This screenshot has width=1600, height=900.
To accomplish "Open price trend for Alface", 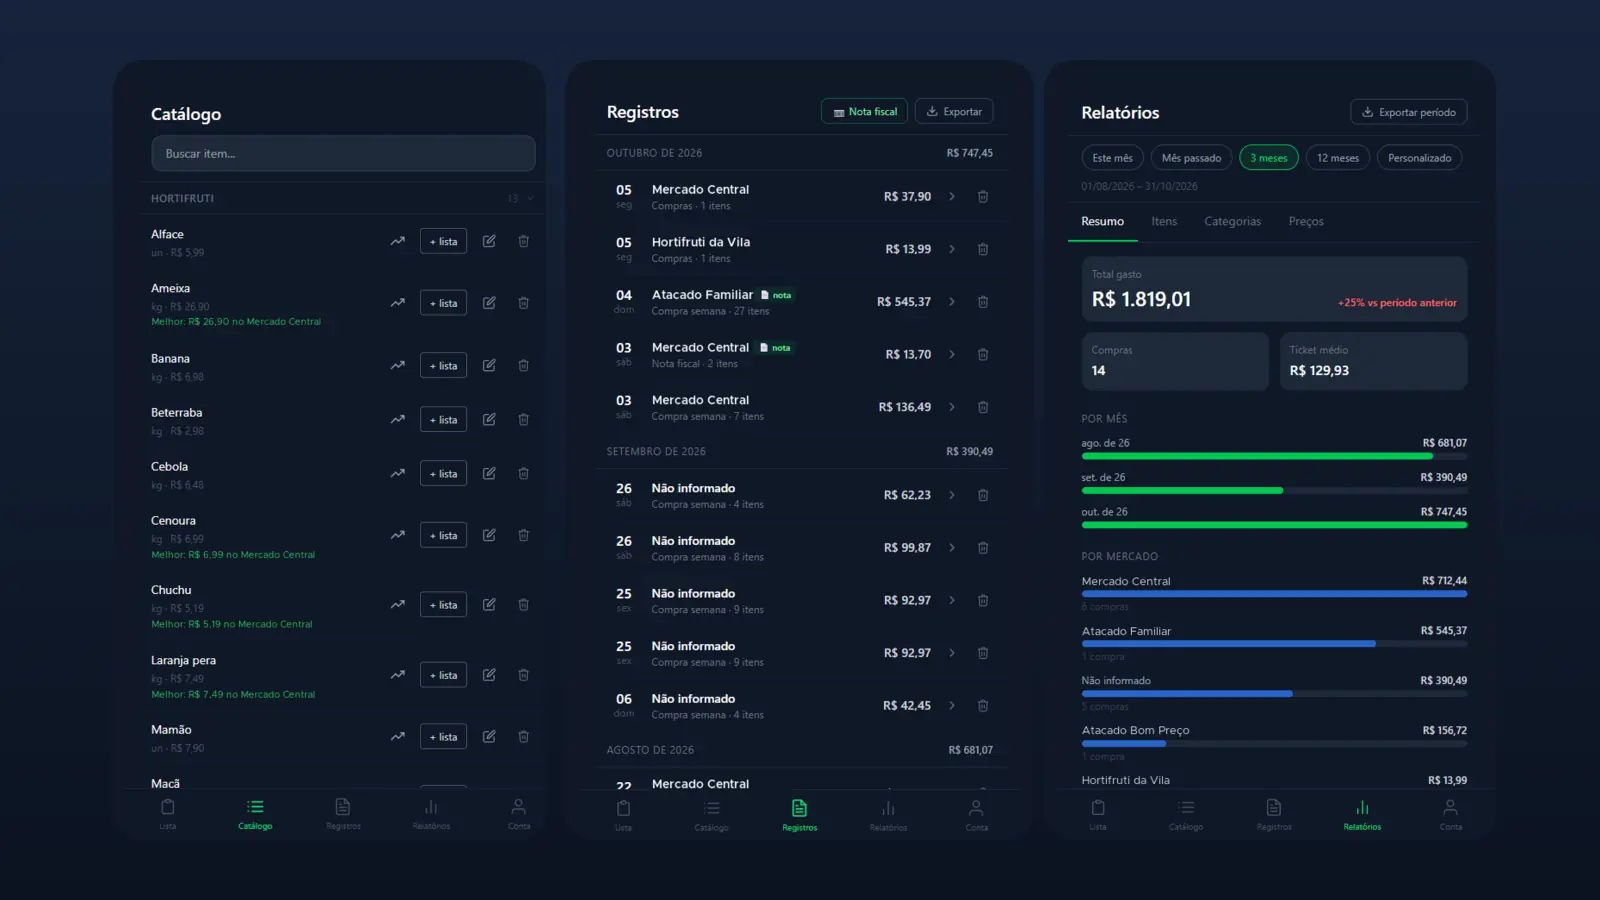I will coord(398,241).
